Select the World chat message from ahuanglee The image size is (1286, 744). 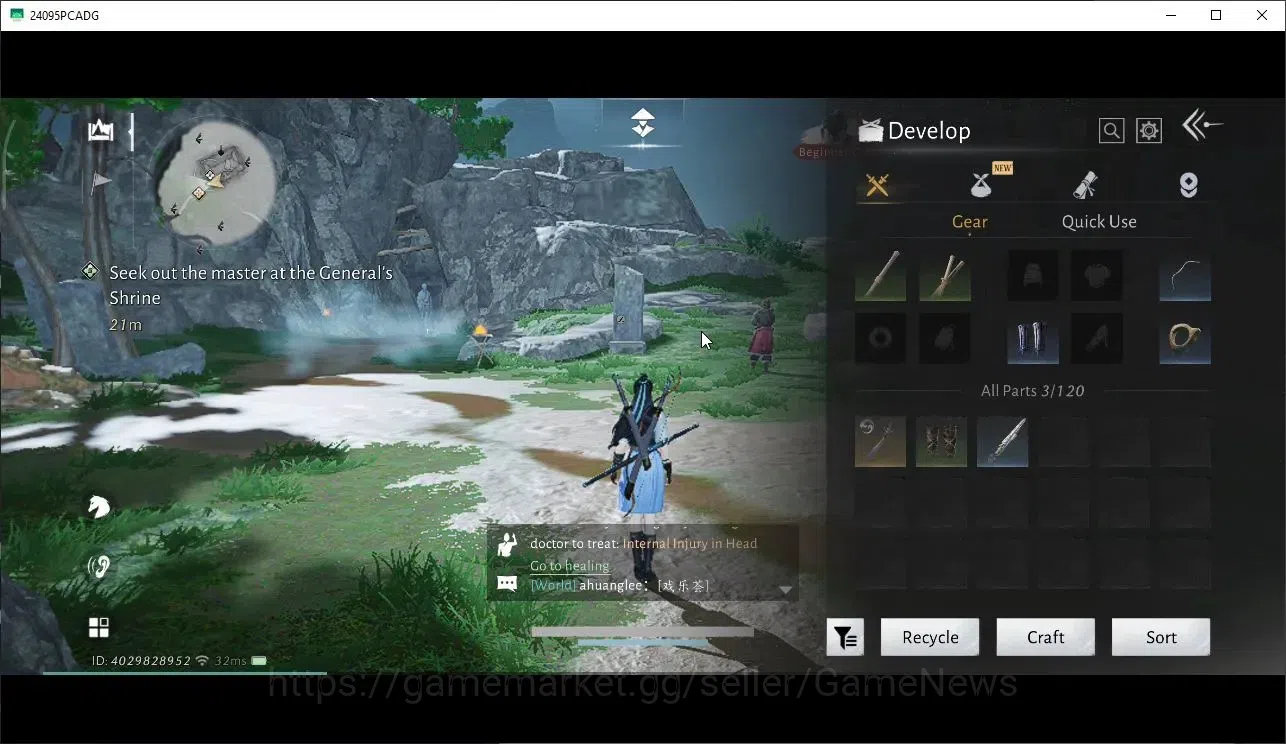coord(620,585)
